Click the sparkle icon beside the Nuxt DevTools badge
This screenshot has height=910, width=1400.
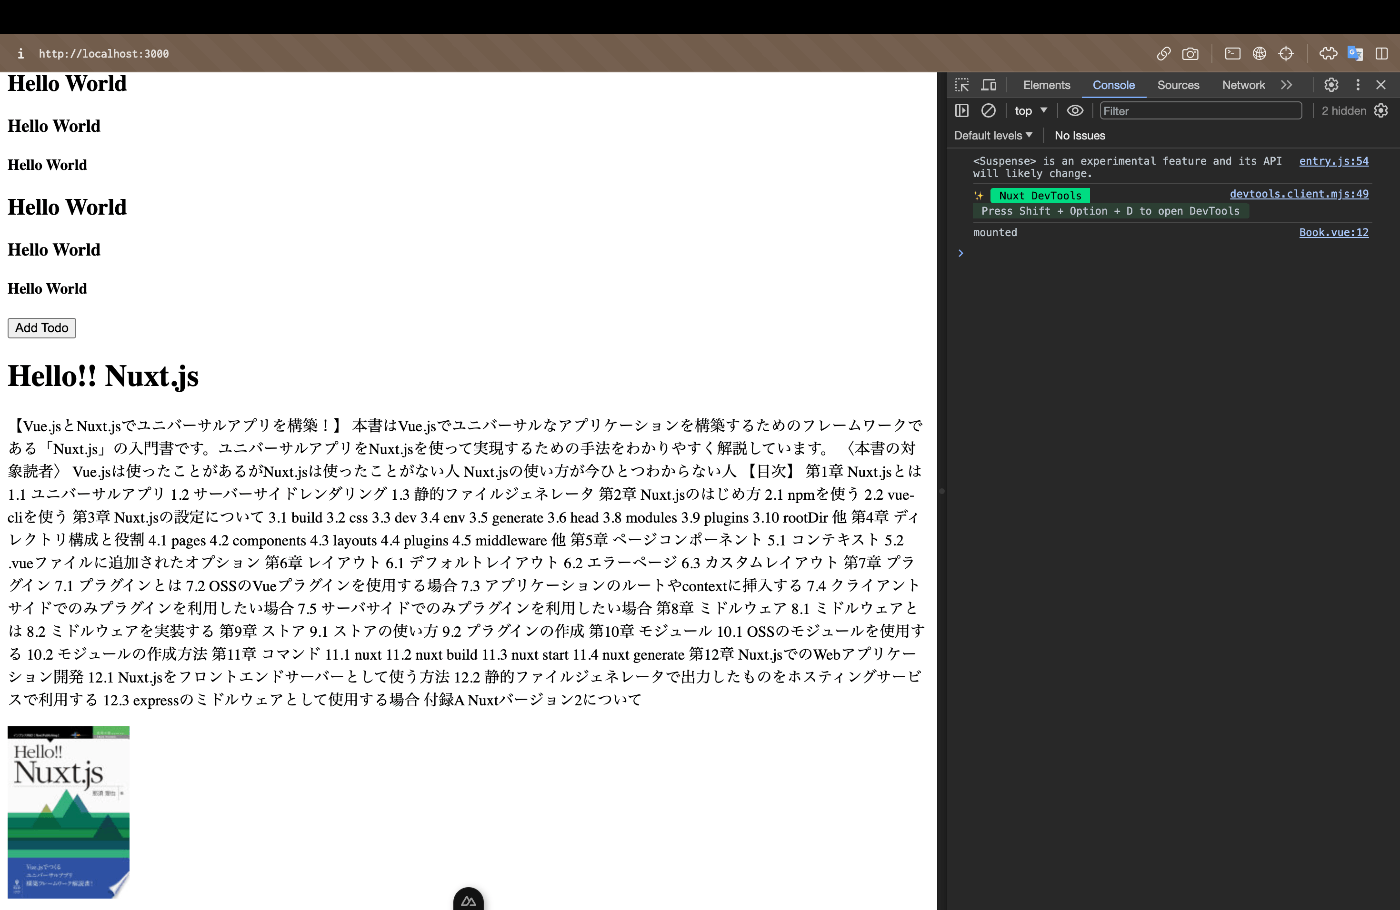(979, 196)
